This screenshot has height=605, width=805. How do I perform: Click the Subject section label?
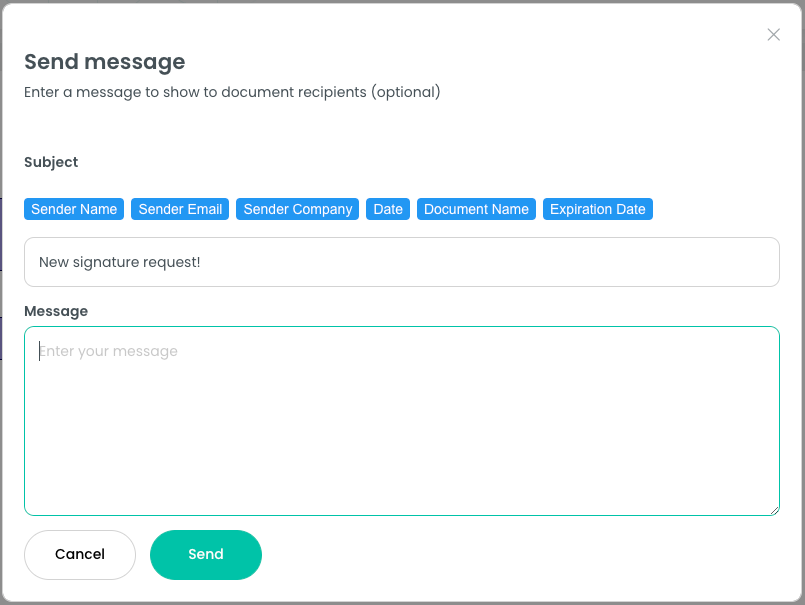click(x=51, y=162)
